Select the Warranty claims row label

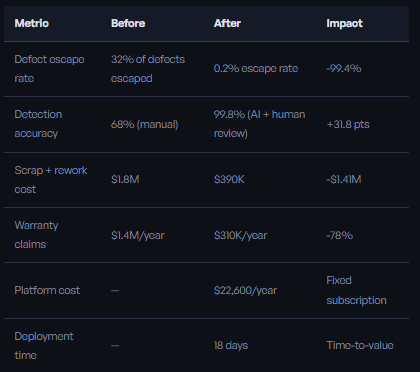[x=36, y=235]
